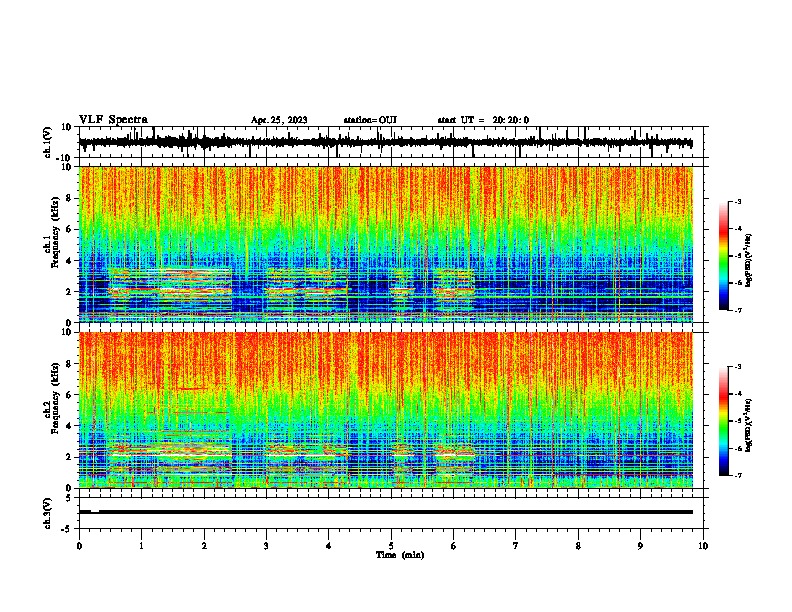792x612 pixels.
Task: Click the "-10" tick on ch.1 voltage axis
Action: coord(65,158)
